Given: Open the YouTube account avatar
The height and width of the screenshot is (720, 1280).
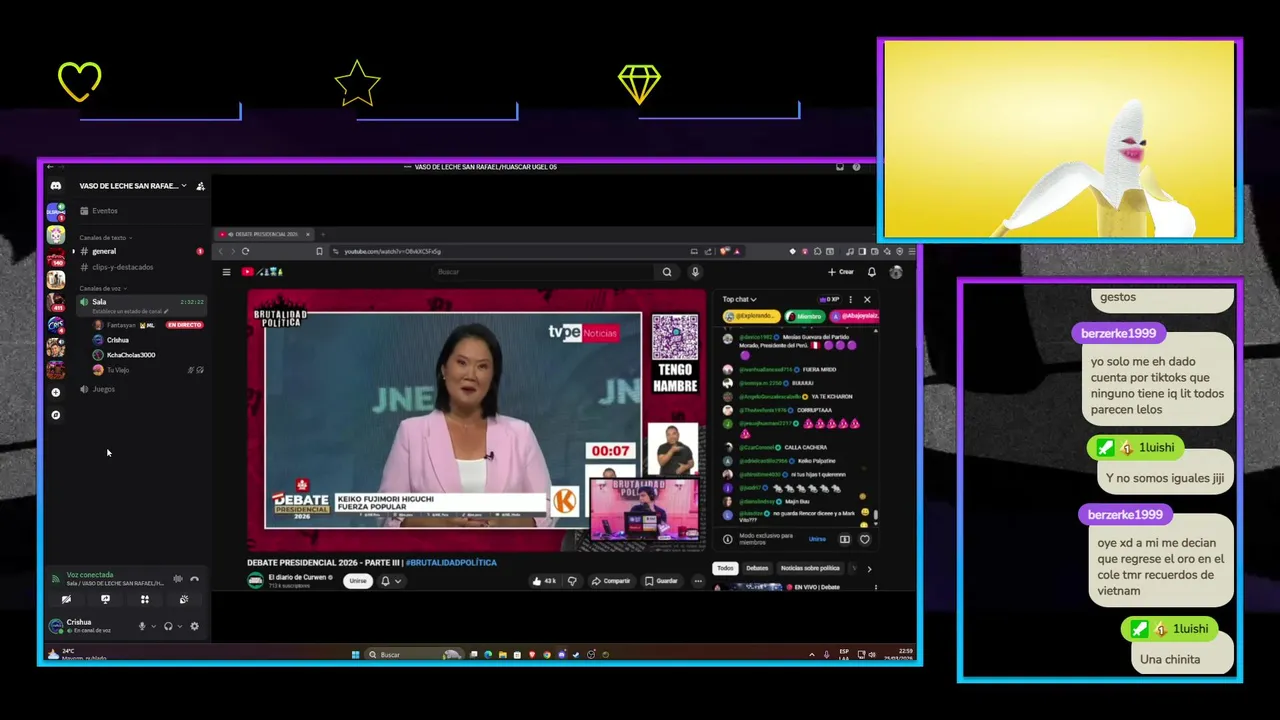Looking at the screenshot, I should coord(896,272).
